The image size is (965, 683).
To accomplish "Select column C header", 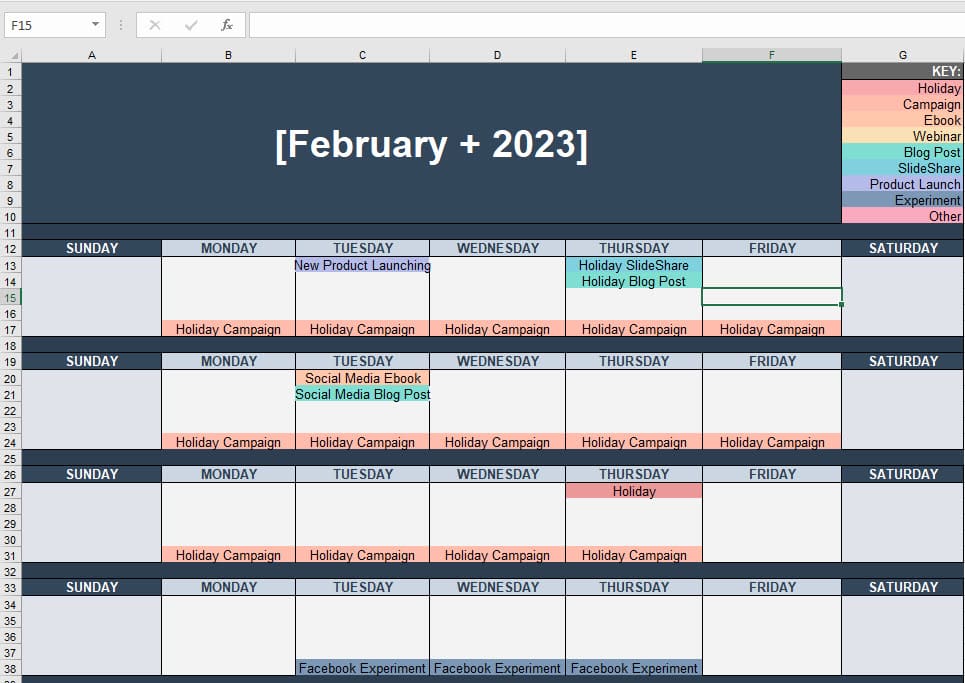I will coord(362,55).
